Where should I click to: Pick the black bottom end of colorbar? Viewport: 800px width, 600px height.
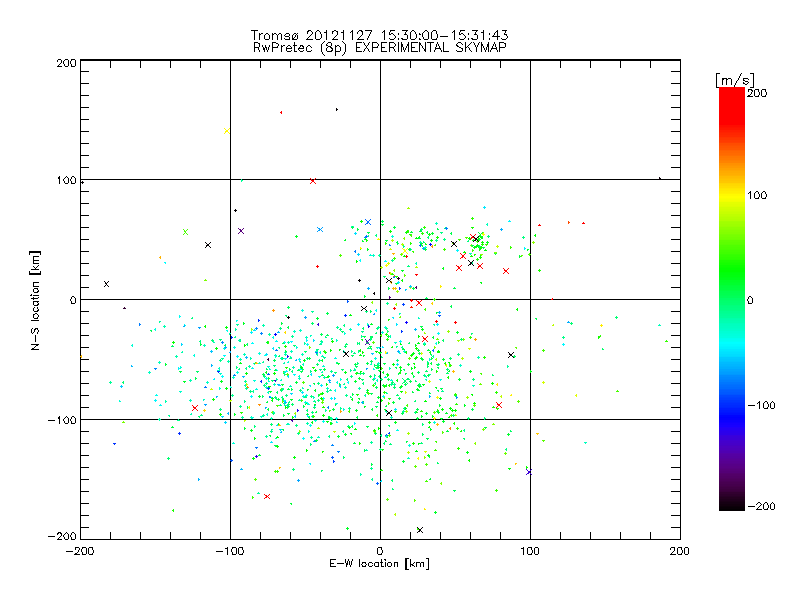click(x=732, y=505)
